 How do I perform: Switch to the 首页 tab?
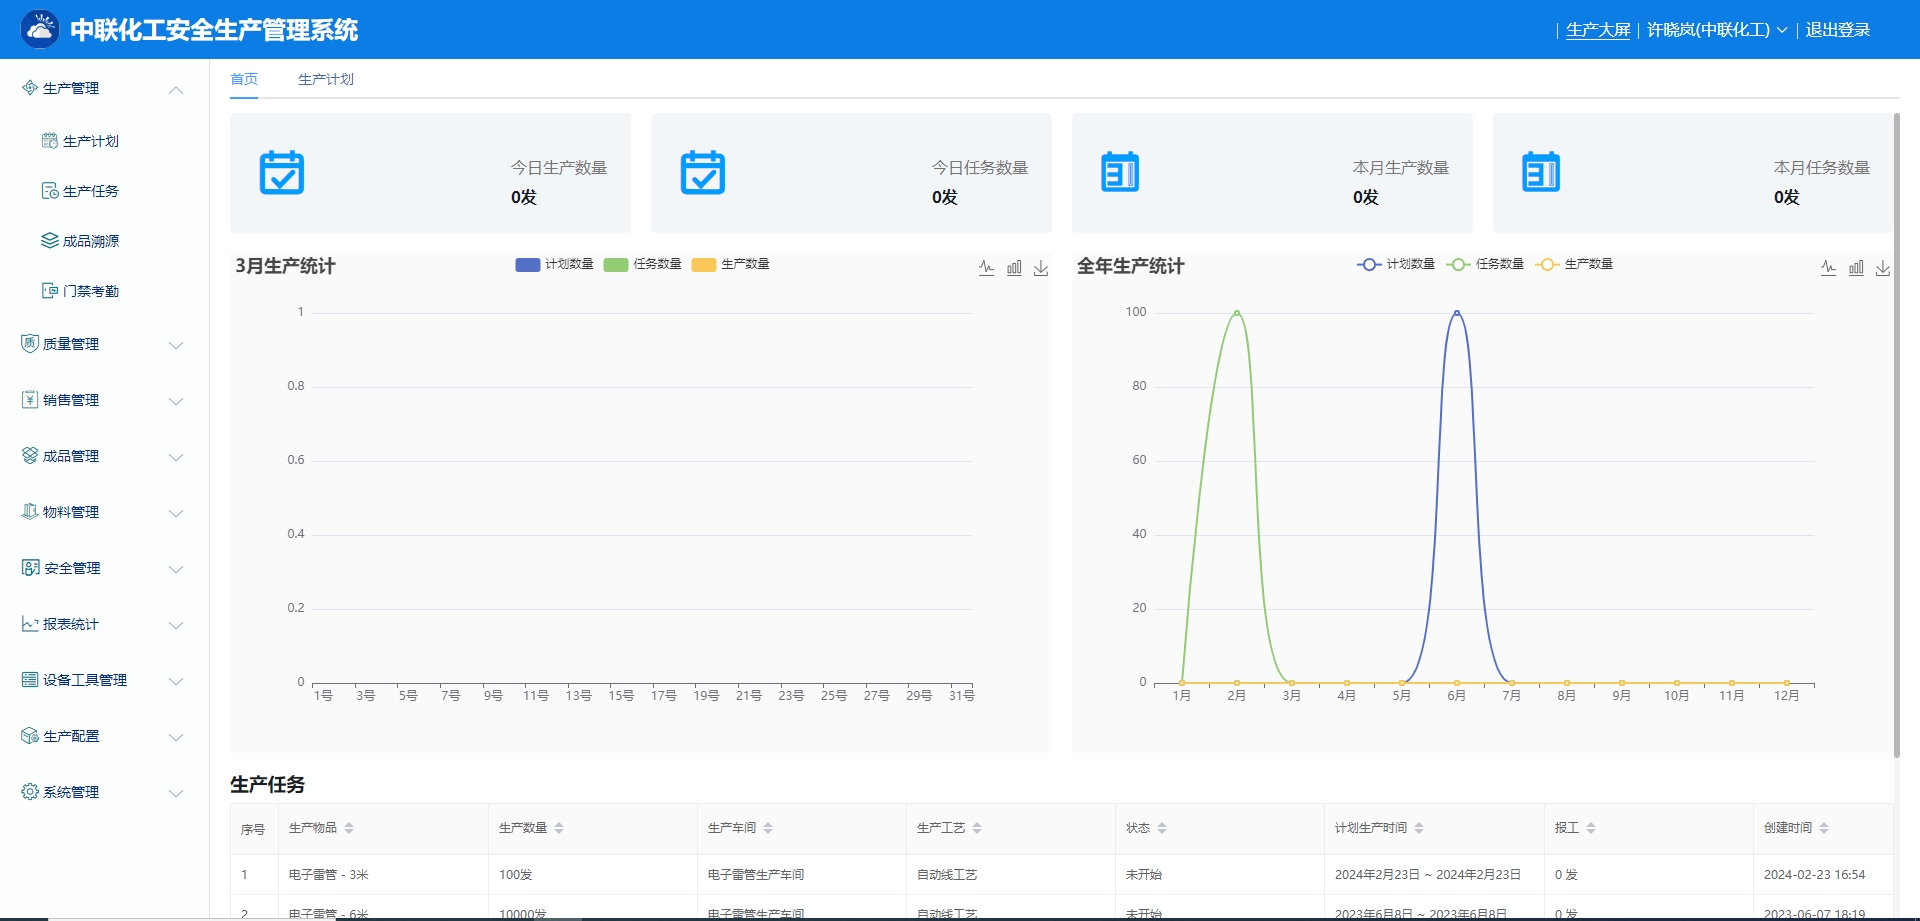244,79
